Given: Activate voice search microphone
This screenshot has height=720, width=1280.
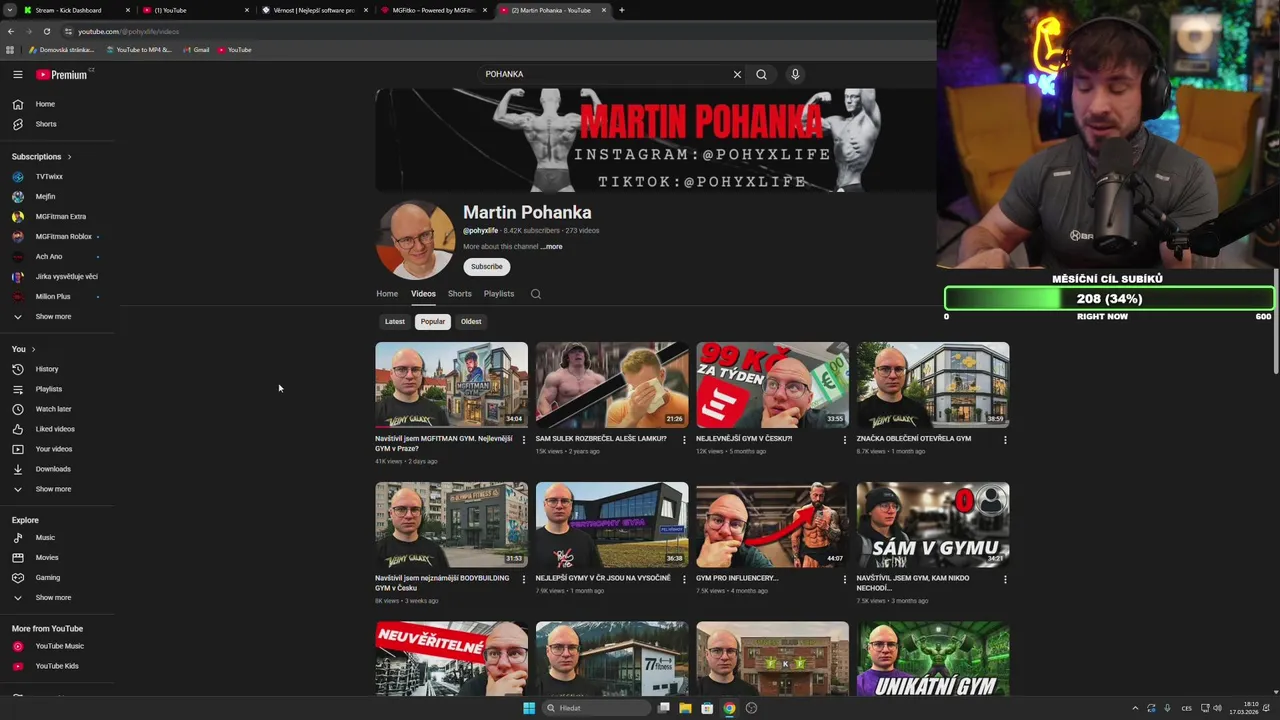Looking at the screenshot, I should tap(795, 74).
